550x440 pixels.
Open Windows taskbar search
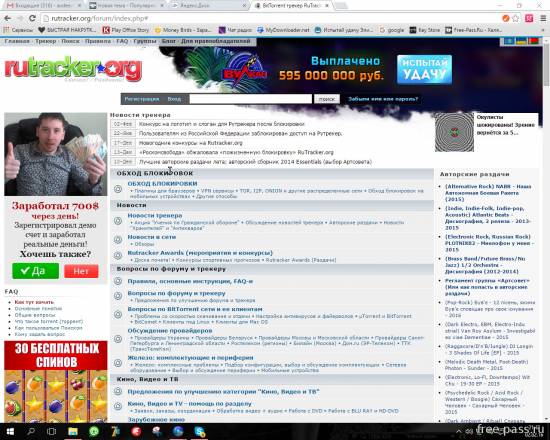[x=31, y=431]
